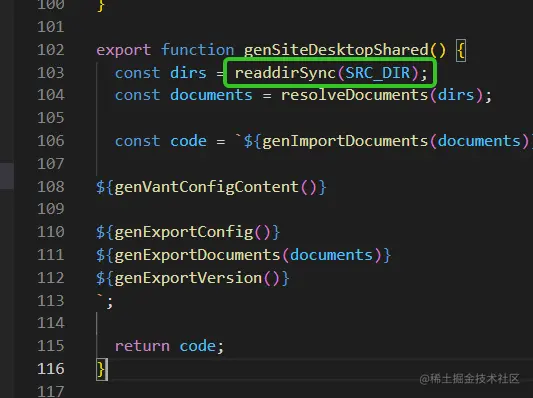This screenshot has width=533, height=398.
Task: Click genExportVersion on line 112
Action: click(x=188, y=278)
